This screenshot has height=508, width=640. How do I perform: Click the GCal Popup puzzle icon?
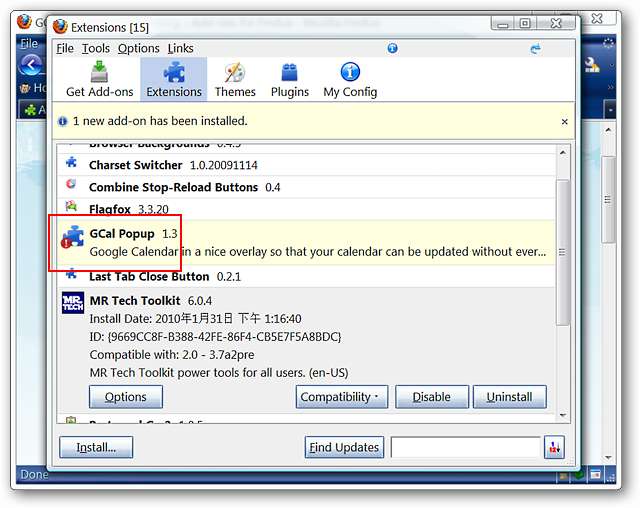(x=73, y=237)
